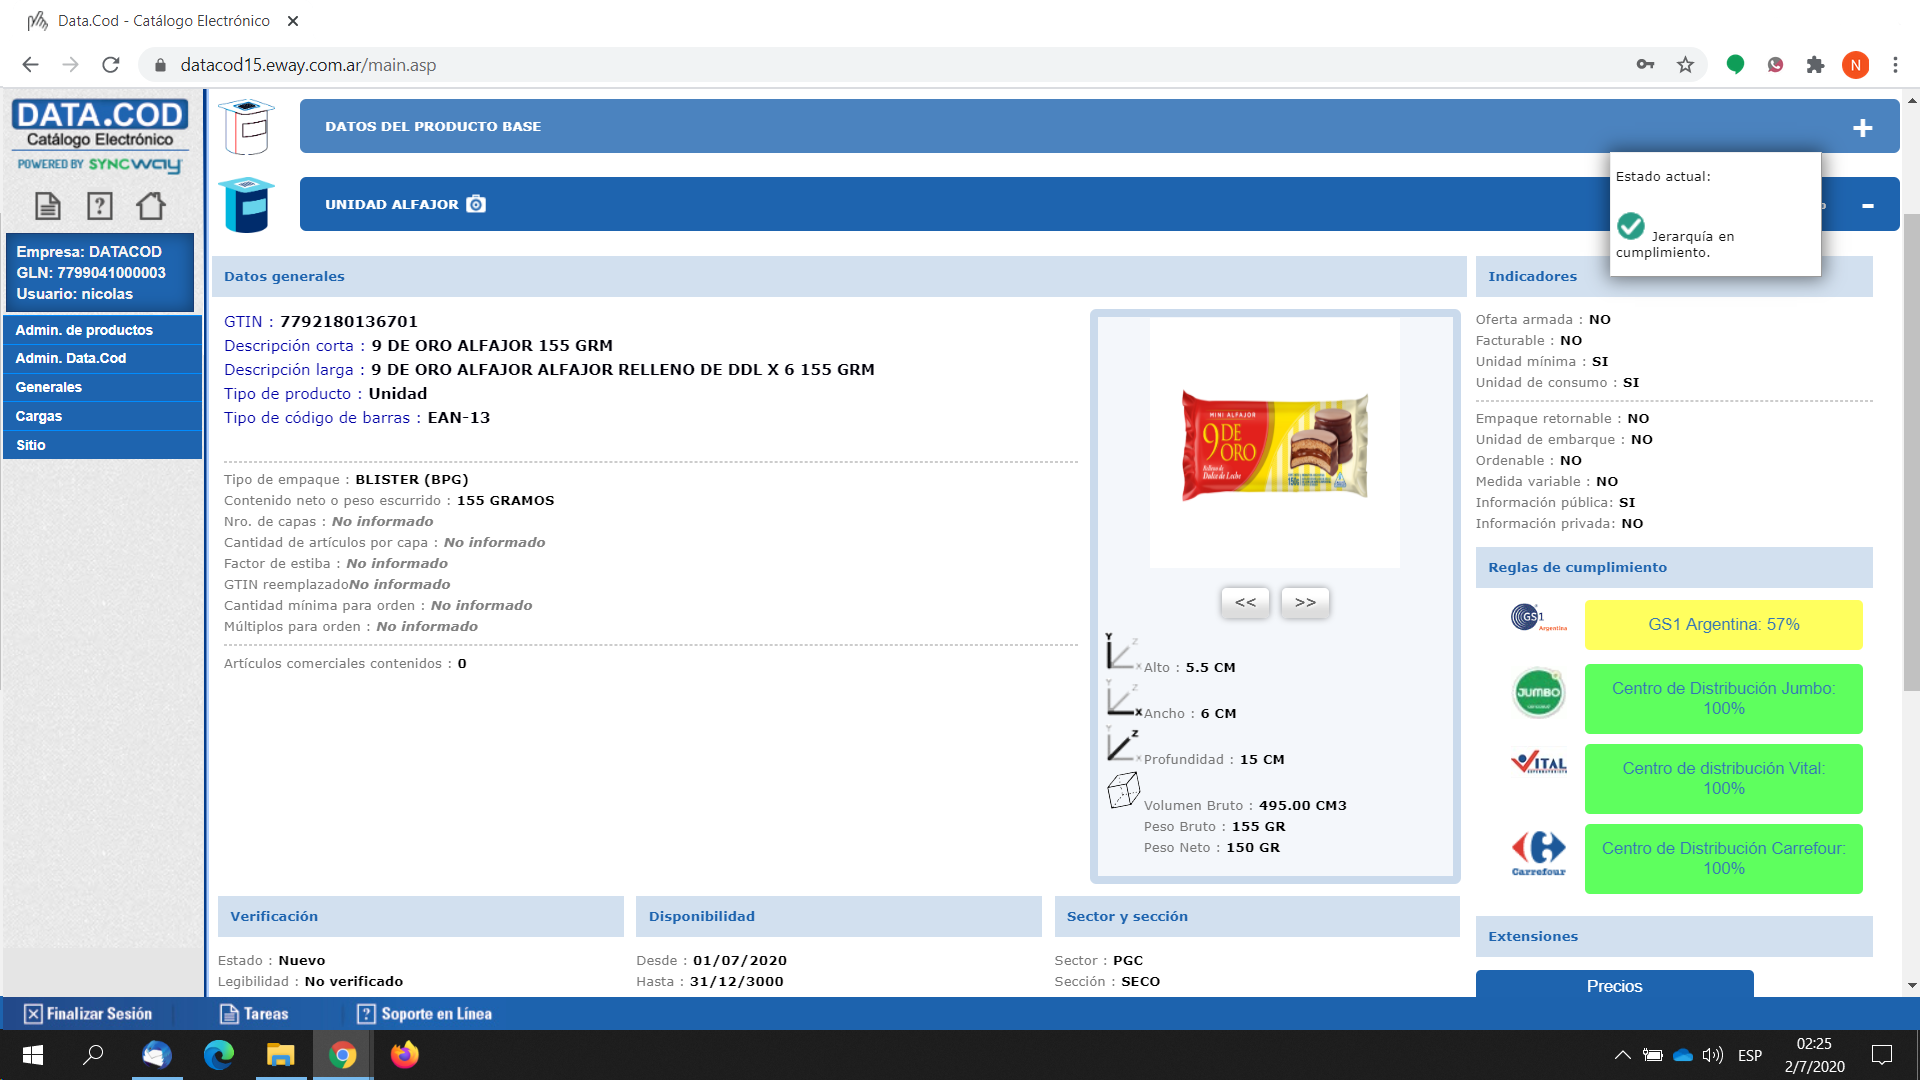Open the Generales menu
Viewport: 1920px width, 1080px height.
[x=103, y=387]
